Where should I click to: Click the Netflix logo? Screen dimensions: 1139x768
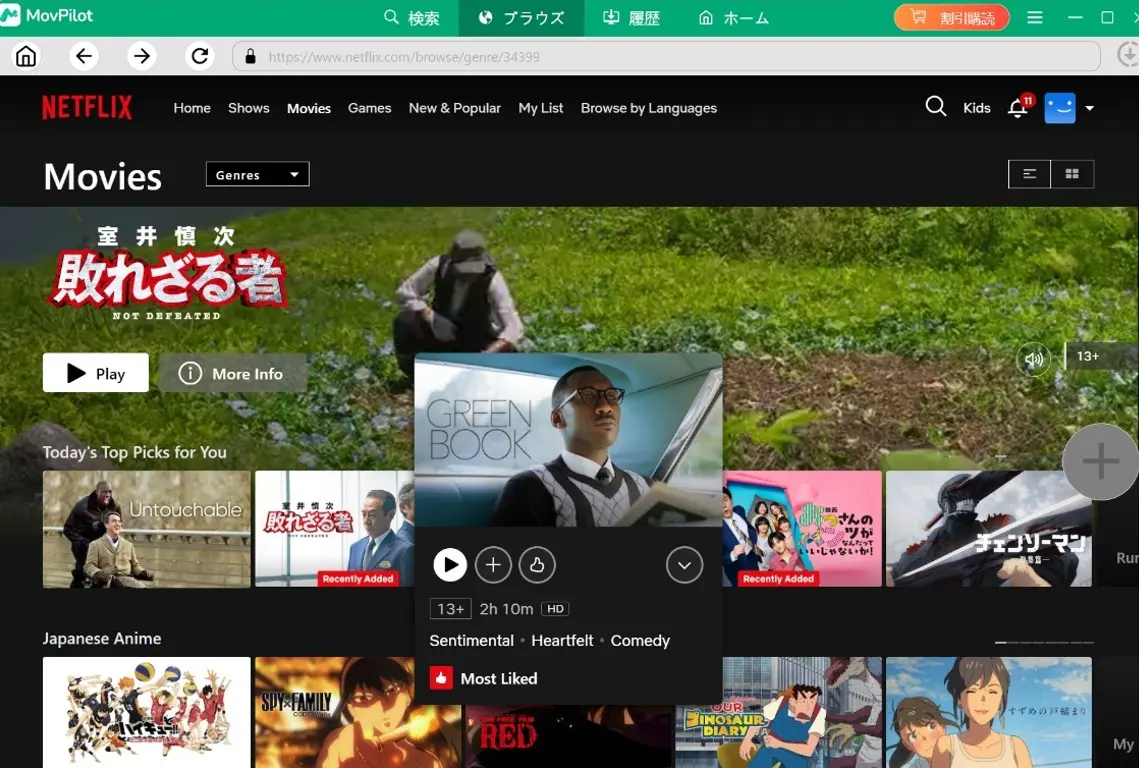pos(87,108)
